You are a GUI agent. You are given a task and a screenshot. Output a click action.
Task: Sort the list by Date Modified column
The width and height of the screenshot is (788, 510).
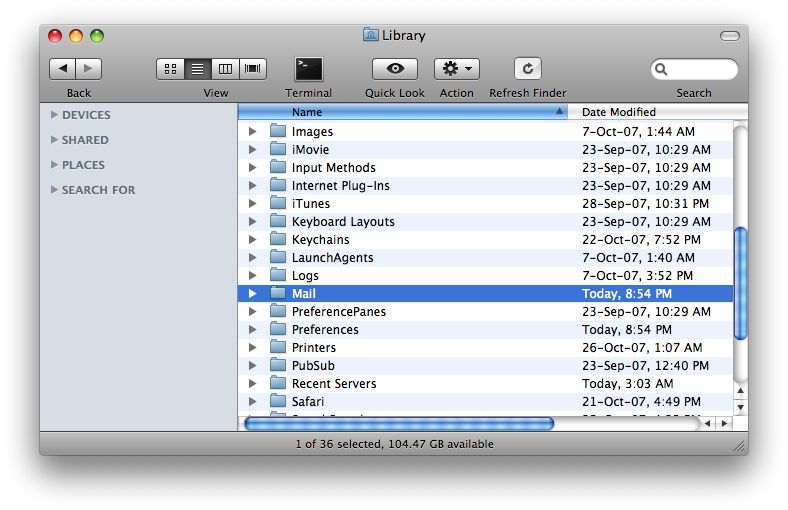pos(650,112)
